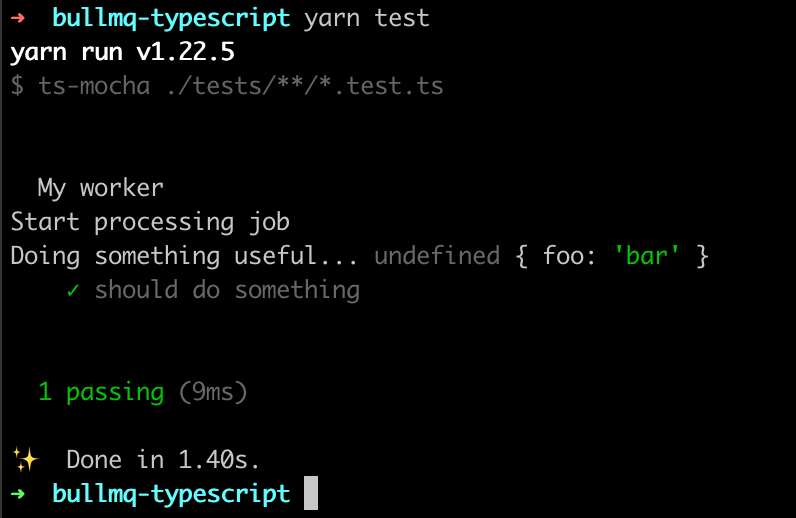
Task: Click 'bullmq-typescript' in the top prompt
Action: coord(171,19)
